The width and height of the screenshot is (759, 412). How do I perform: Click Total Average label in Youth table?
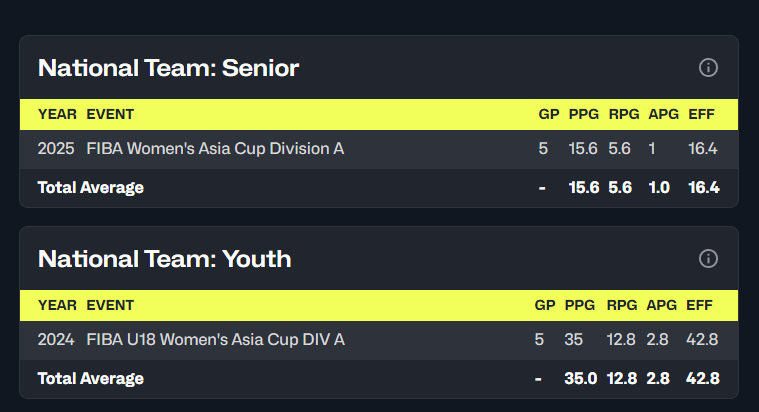click(90, 378)
